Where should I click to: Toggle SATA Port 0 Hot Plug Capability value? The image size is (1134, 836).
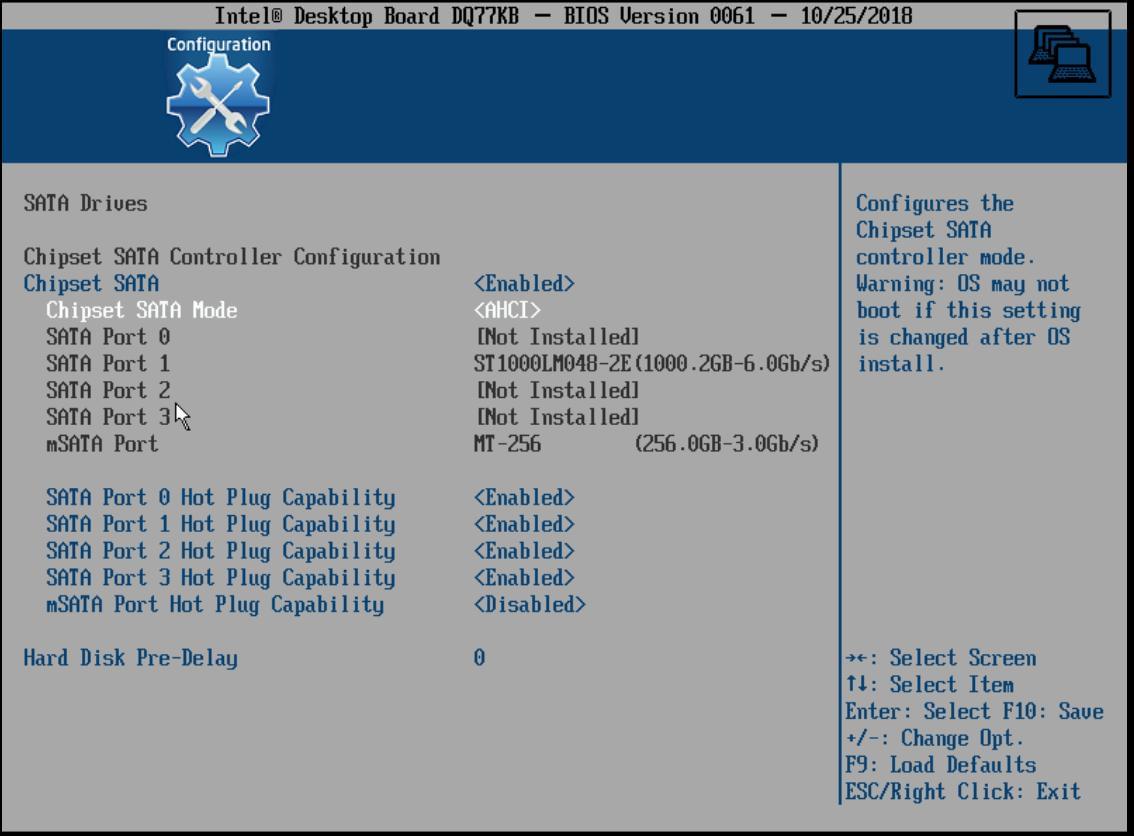pyautogui.click(x=524, y=498)
